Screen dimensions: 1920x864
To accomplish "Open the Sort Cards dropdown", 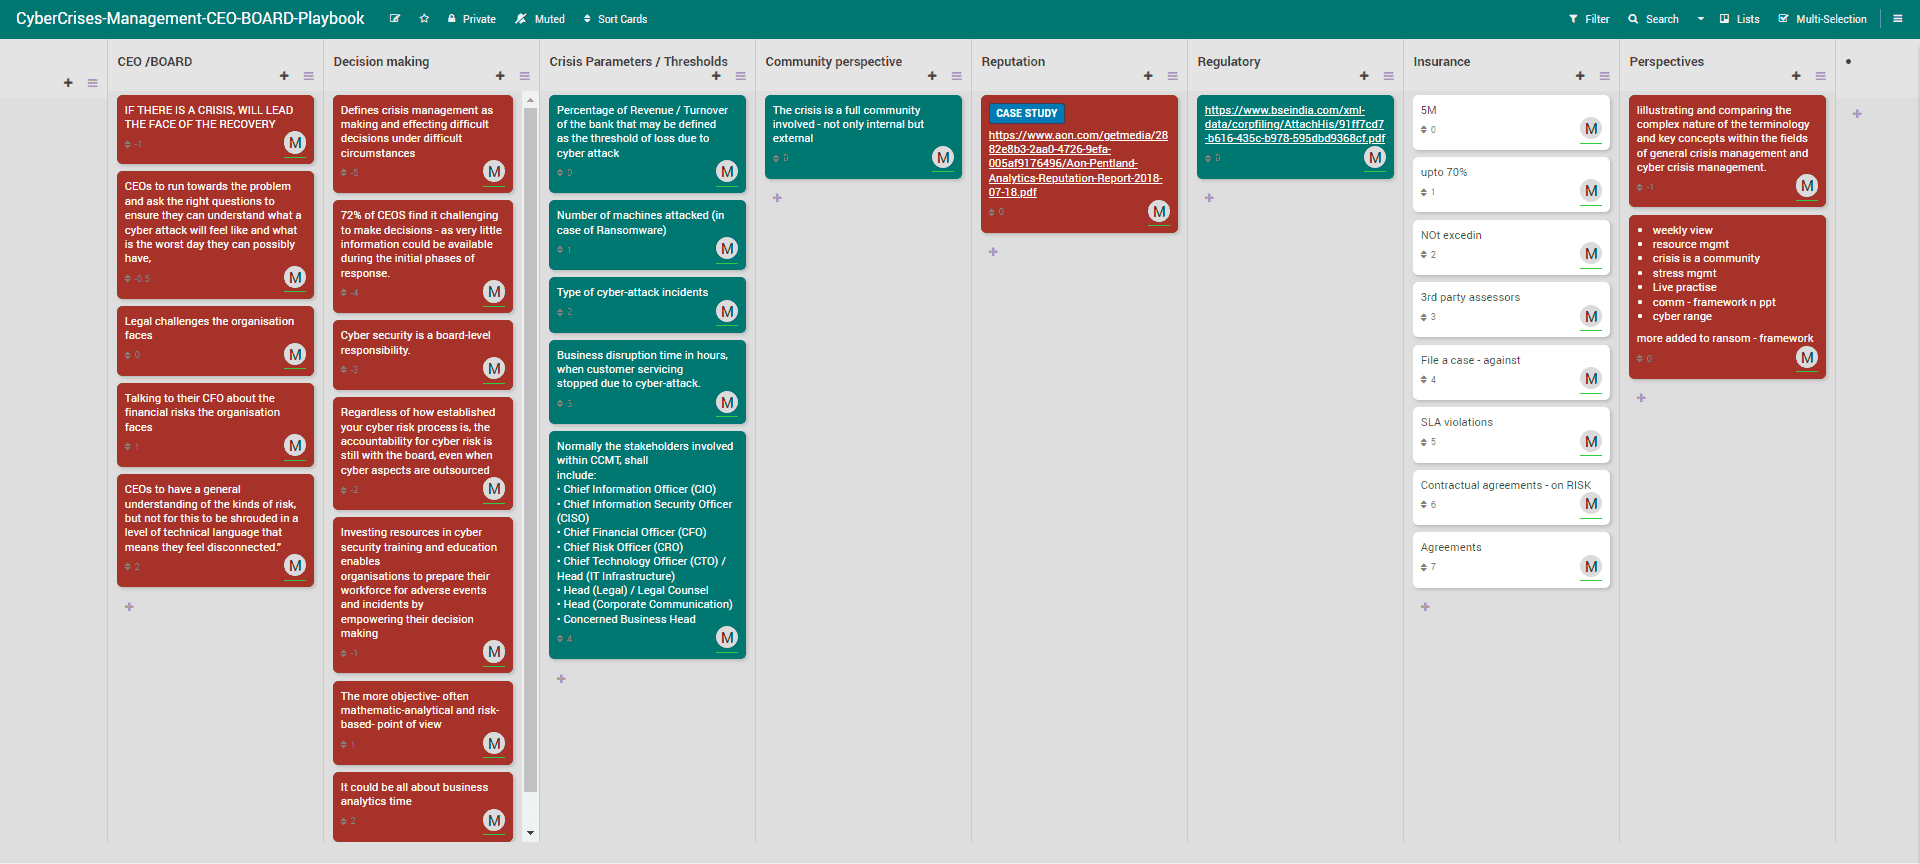I will (615, 19).
